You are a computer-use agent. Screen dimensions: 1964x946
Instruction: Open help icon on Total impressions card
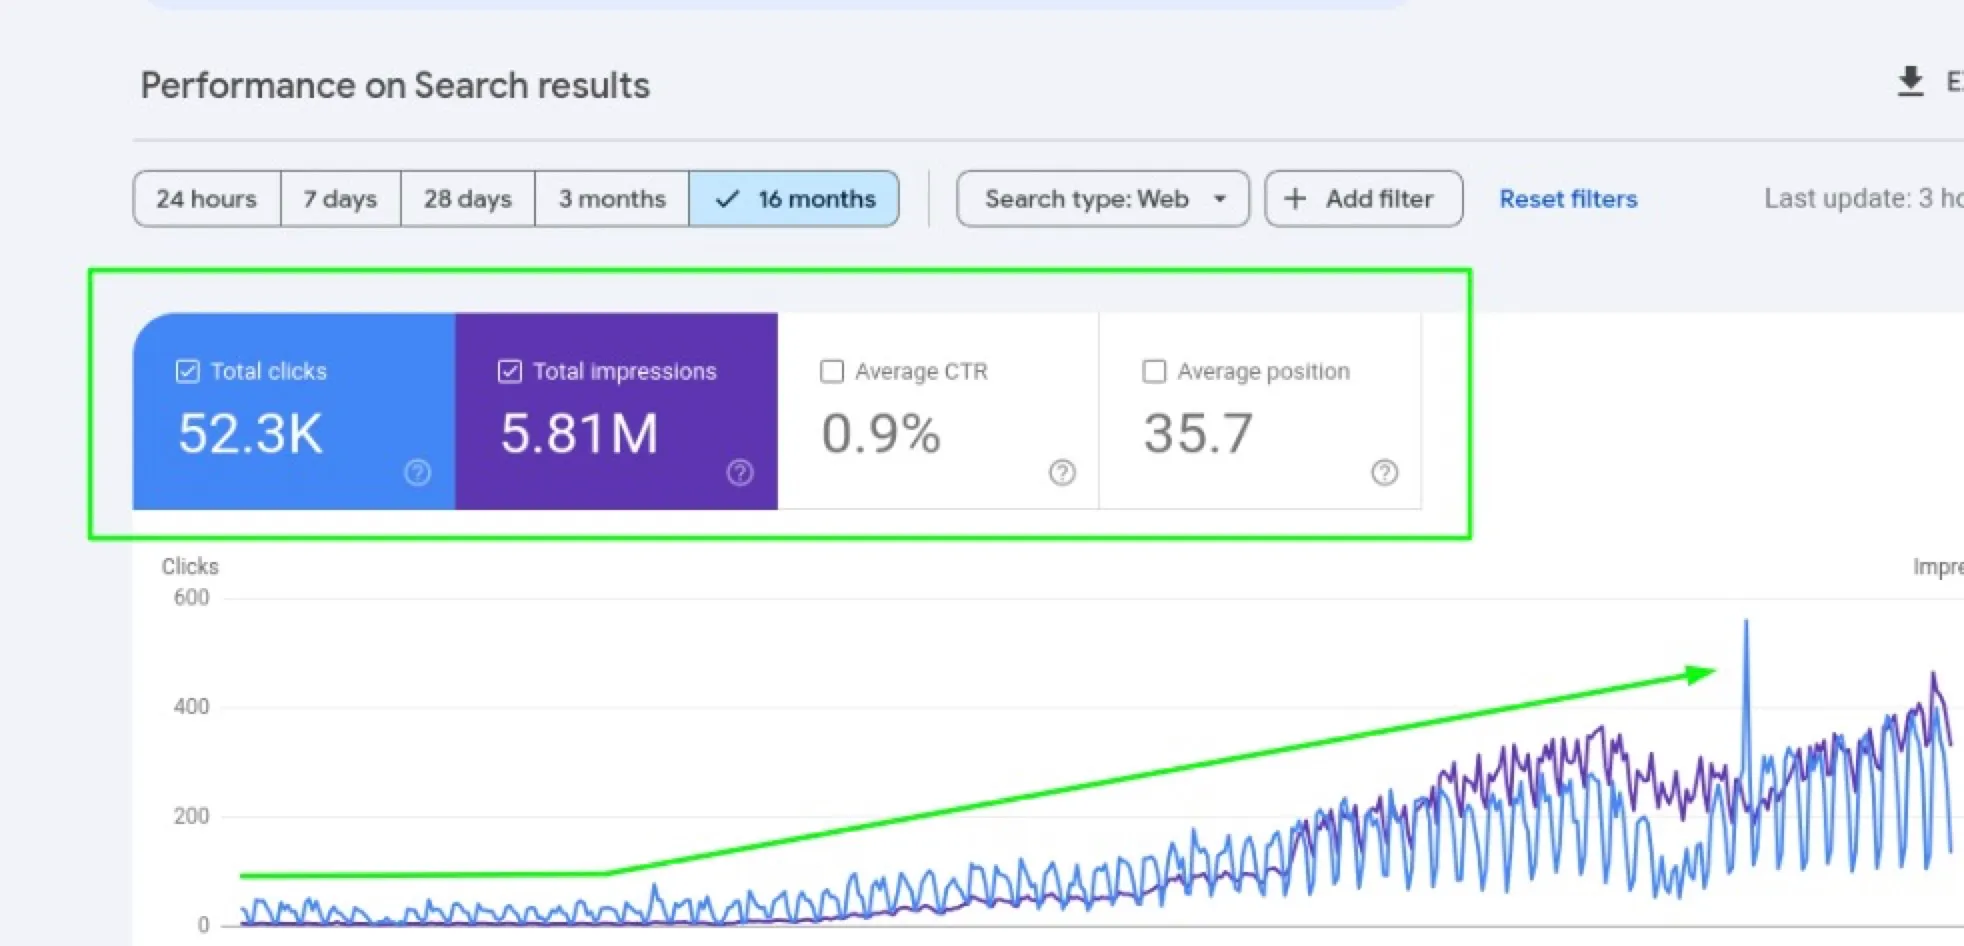740,473
